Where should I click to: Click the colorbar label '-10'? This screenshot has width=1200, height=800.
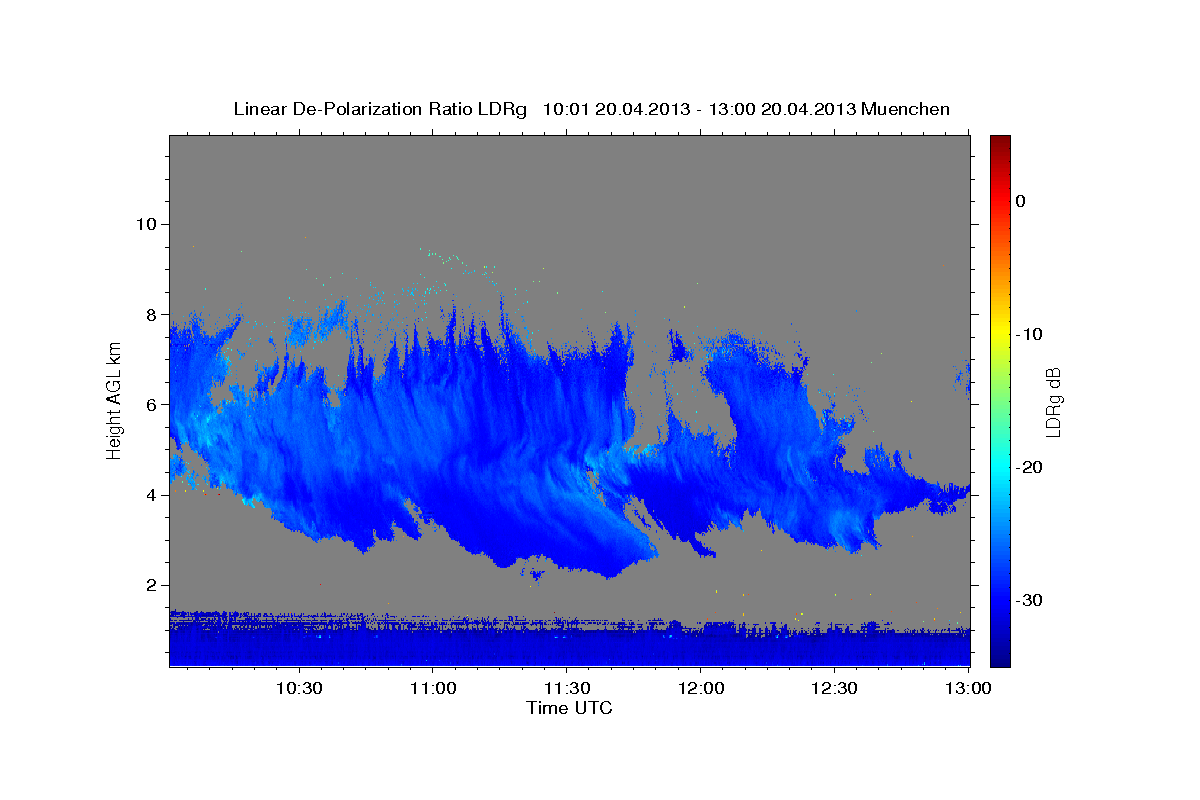tap(1029, 334)
